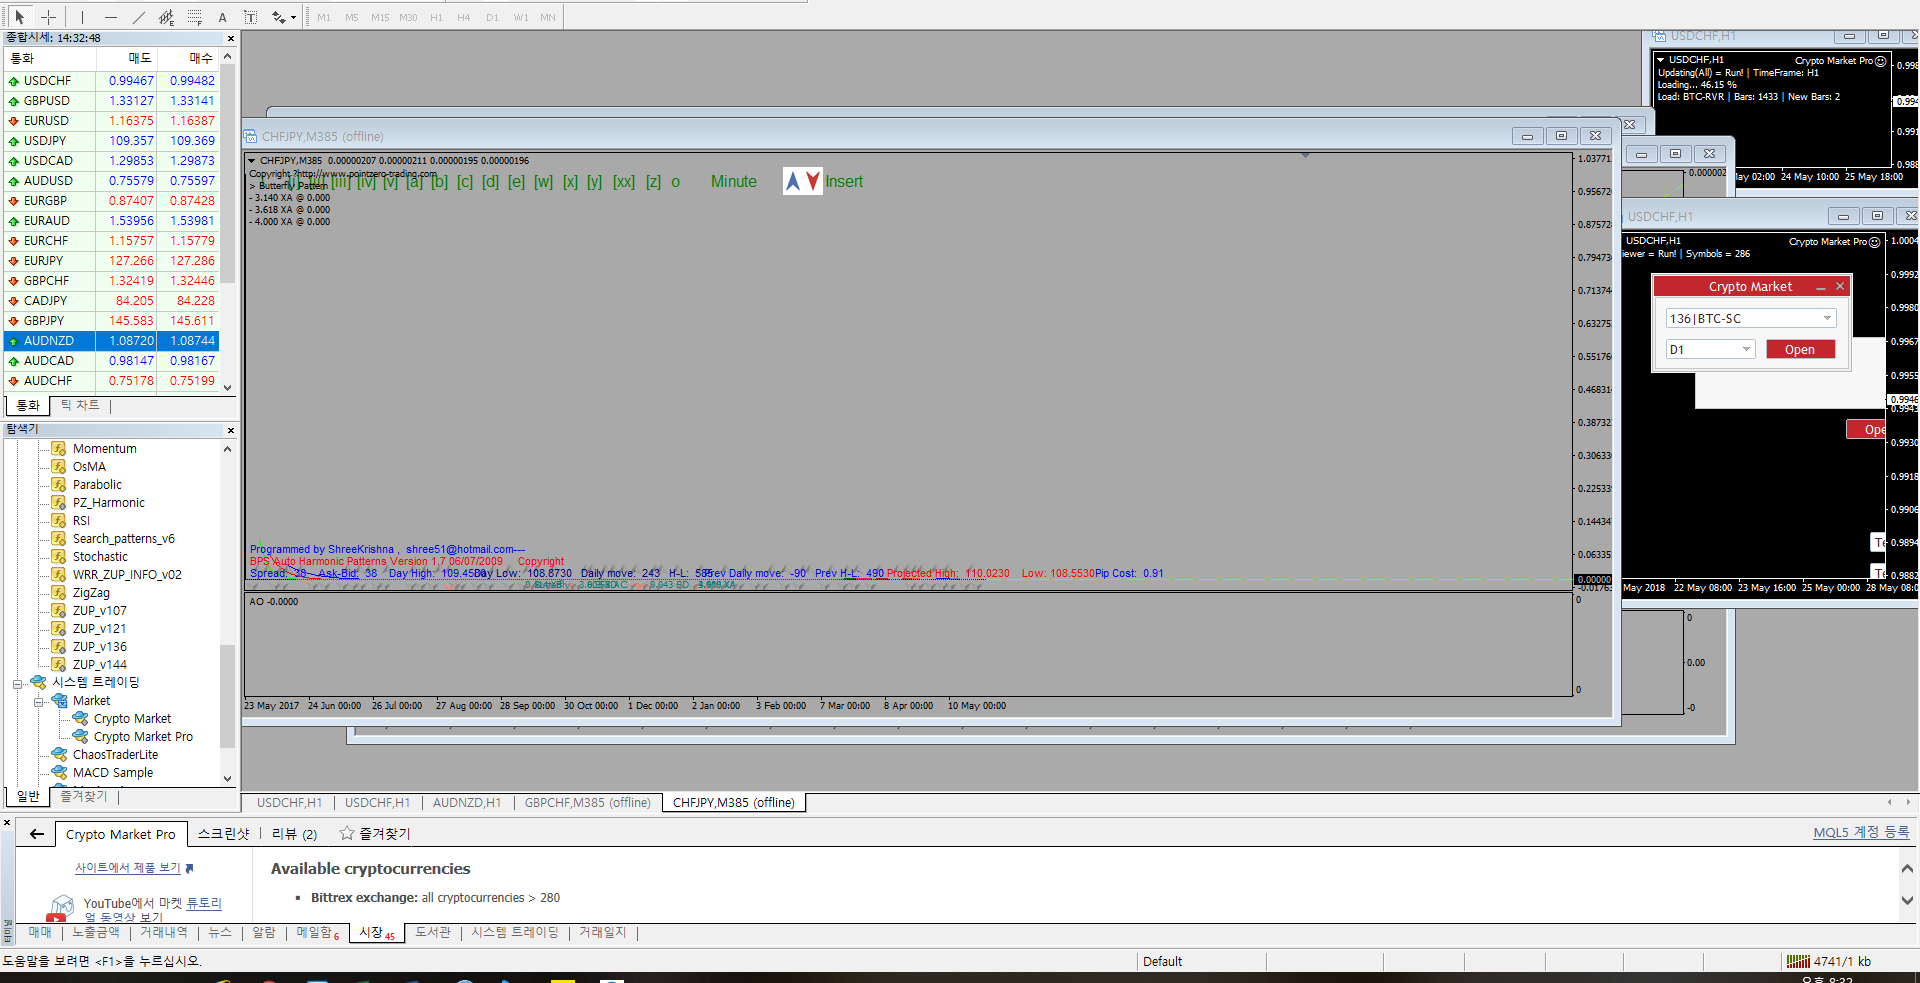1920x983 pixels.
Task: Select the equidistant channel tool
Action: [x=166, y=17]
